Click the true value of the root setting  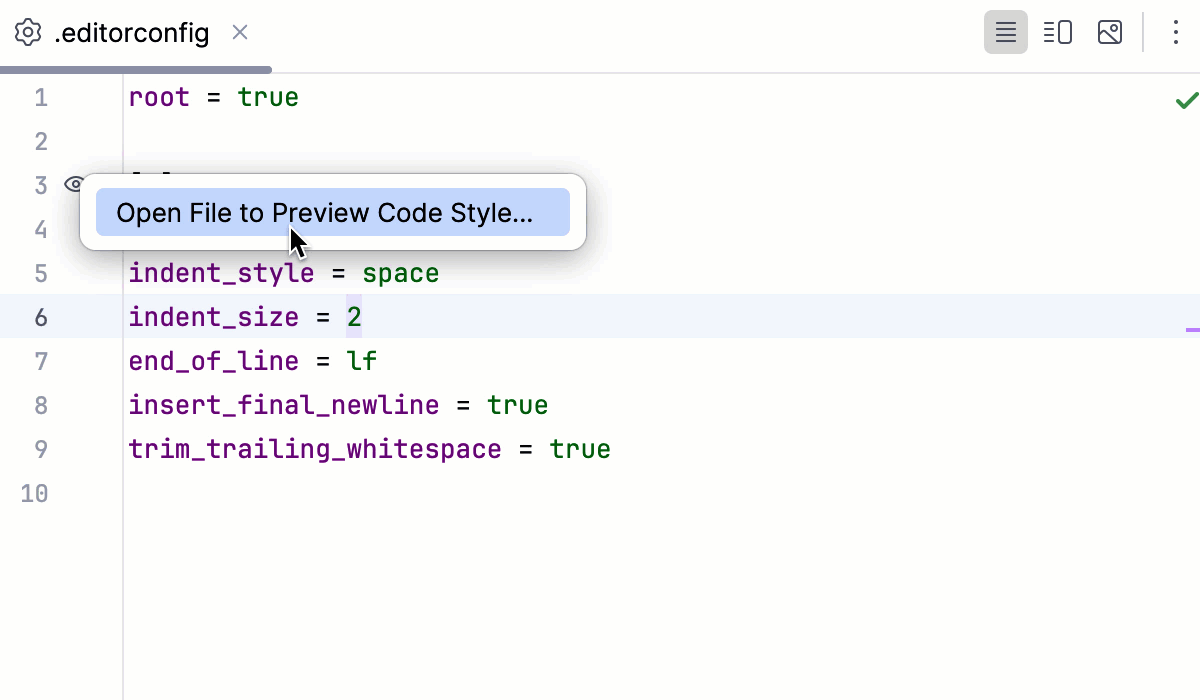tap(268, 97)
